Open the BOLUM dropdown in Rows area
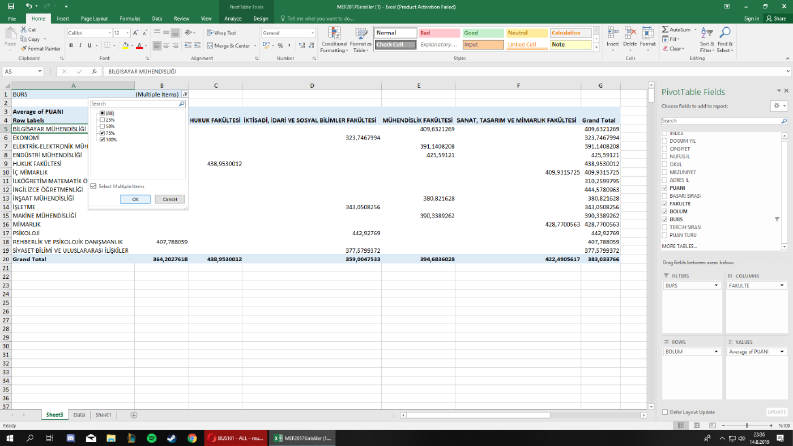Screen dimensions: 793x446 click(716, 351)
